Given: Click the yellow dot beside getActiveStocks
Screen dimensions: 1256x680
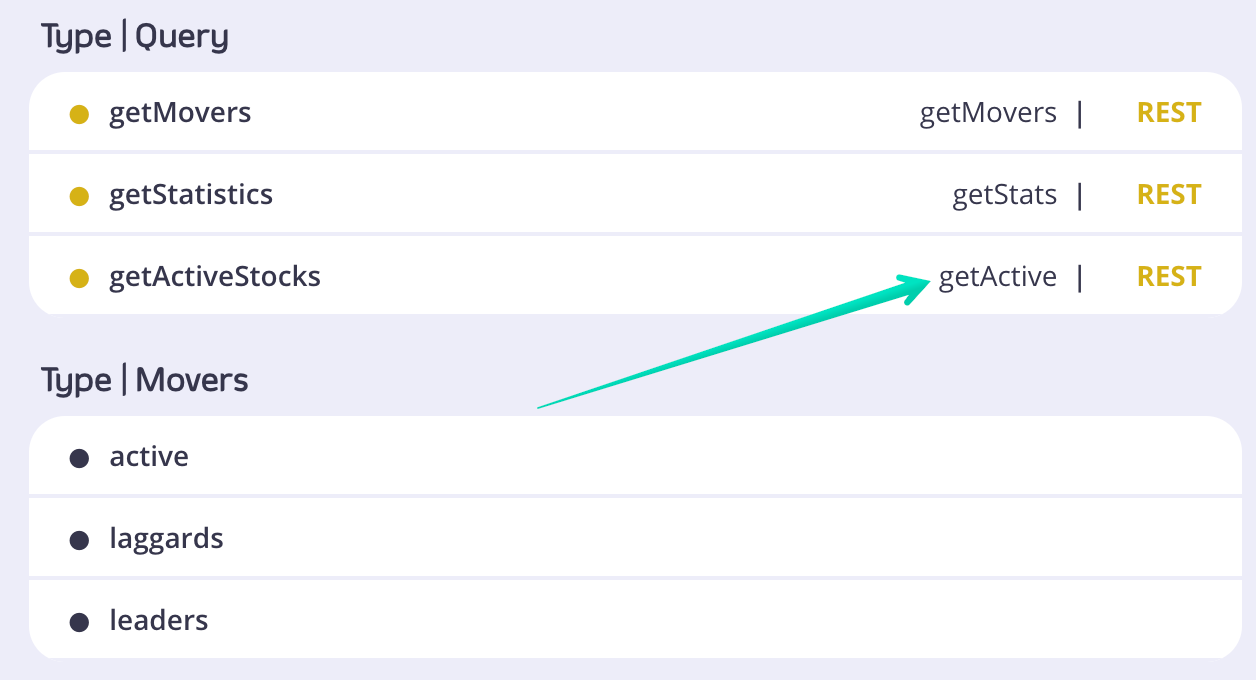Looking at the screenshot, I should 79,278.
